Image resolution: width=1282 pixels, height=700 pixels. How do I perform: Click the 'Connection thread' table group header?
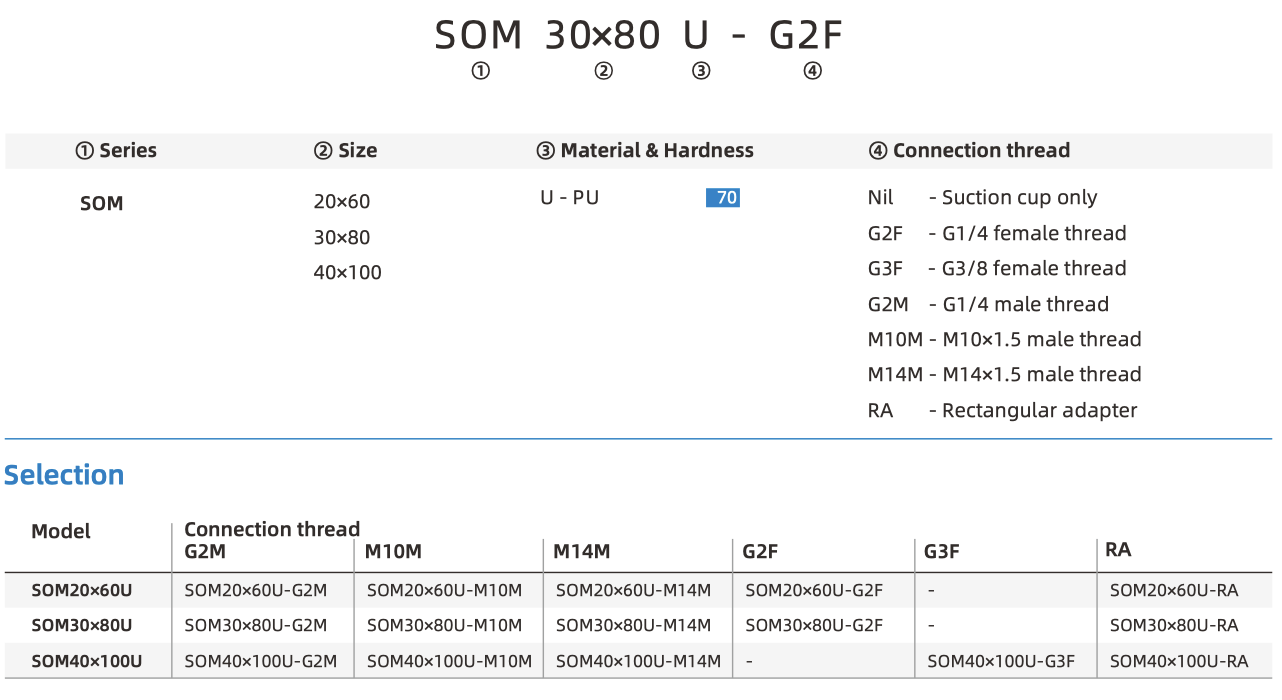(272, 529)
